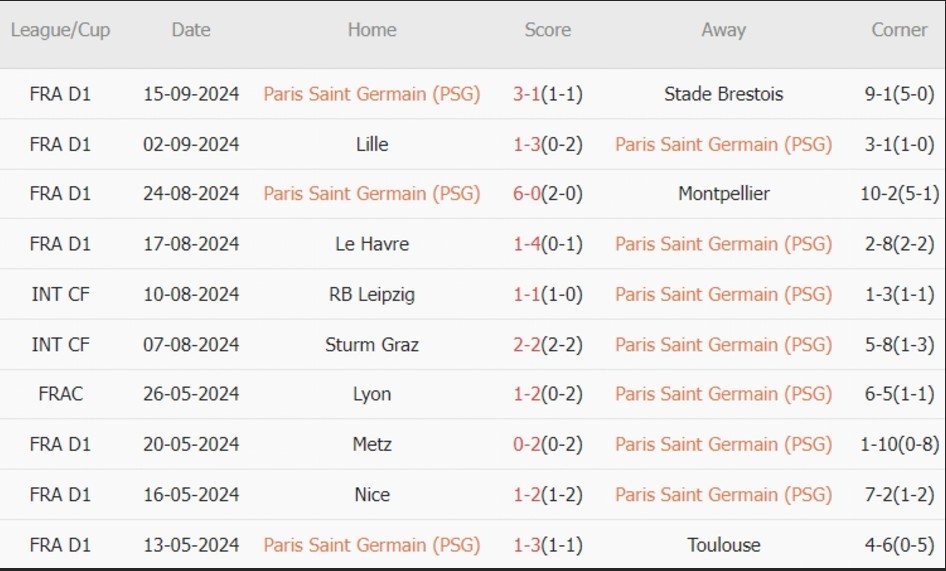This screenshot has width=946, height=571.
Task: Open Stade Brestois team link
Action: 723,94
